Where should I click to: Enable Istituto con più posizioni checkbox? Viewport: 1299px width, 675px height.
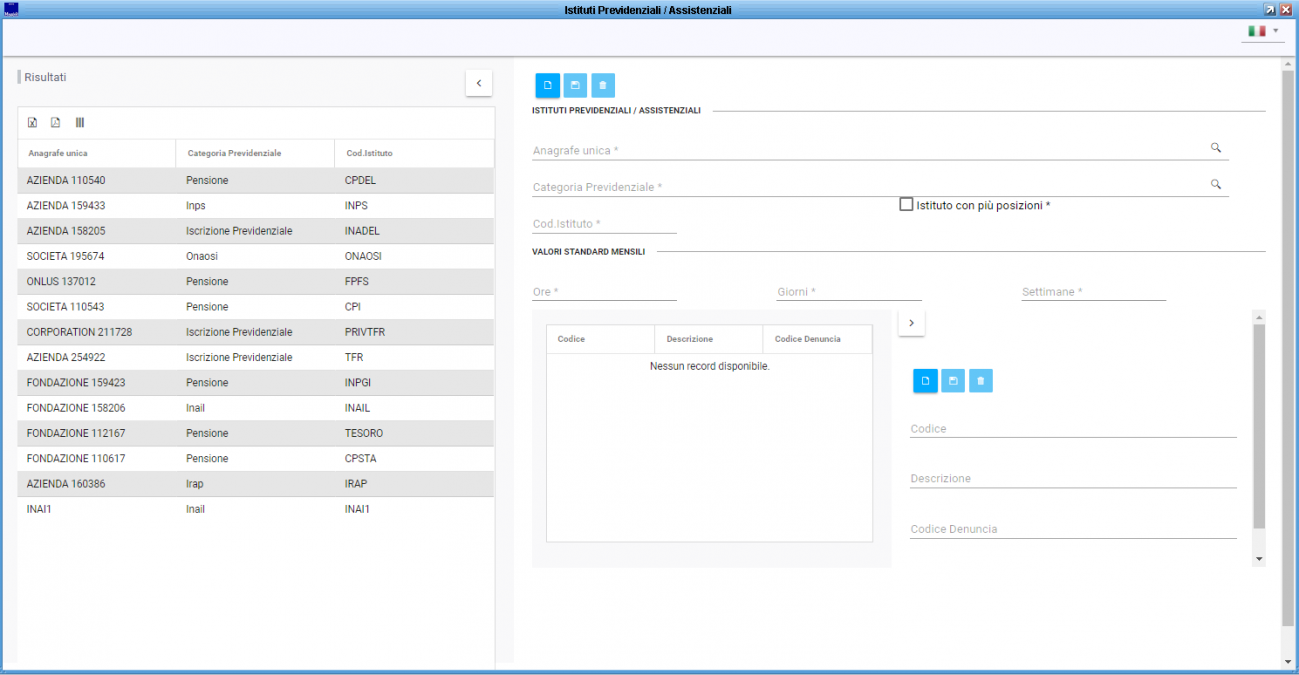[906, 205]
